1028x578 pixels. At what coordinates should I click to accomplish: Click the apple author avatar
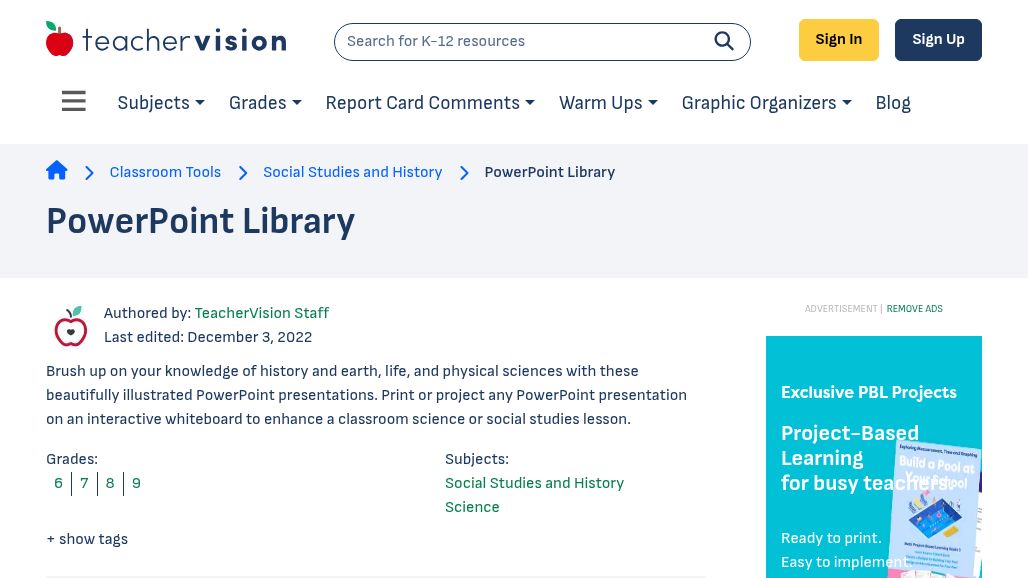point(71,327)
